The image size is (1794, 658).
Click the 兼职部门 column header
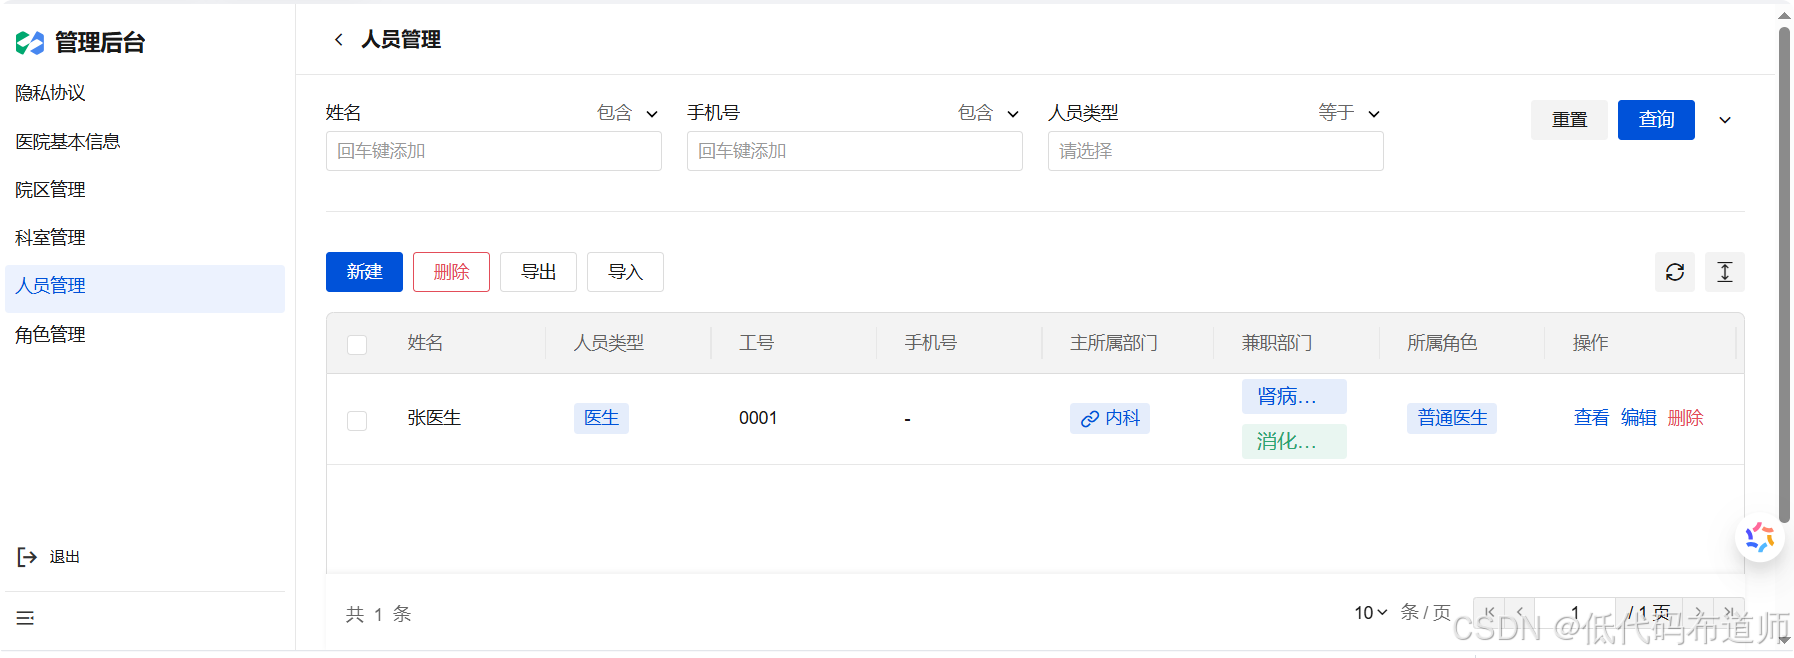(x=1277, y=343)
